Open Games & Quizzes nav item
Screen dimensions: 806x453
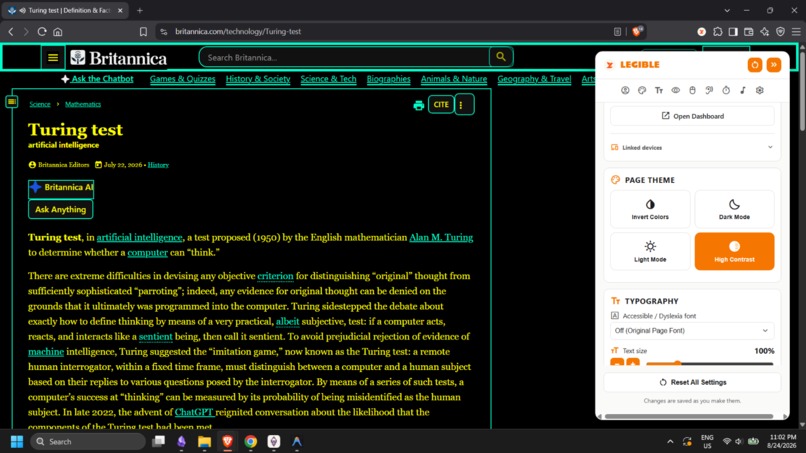[182, 79]
